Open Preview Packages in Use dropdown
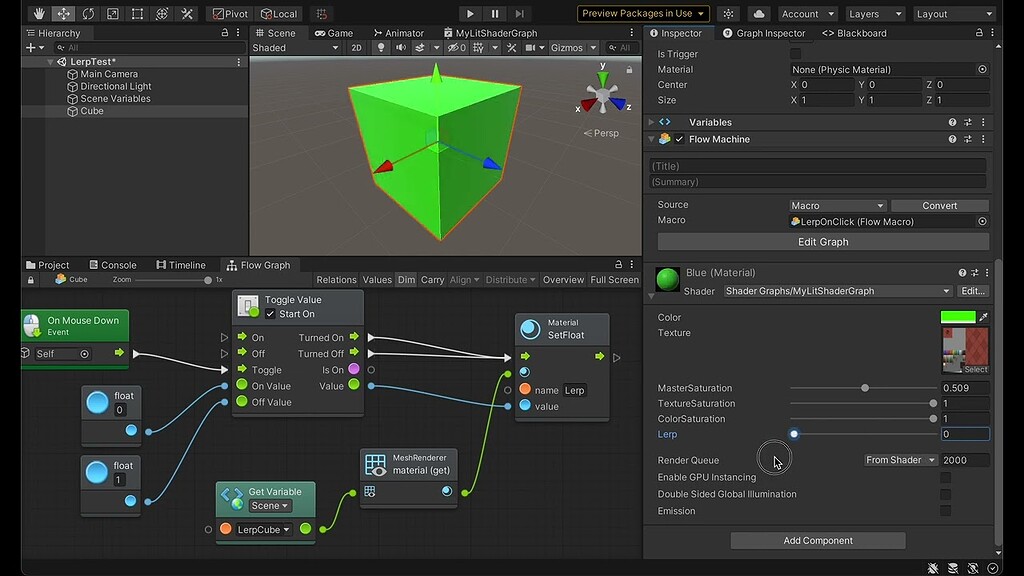The height and width of the screenshot is (576, 1024). [643, 14]
